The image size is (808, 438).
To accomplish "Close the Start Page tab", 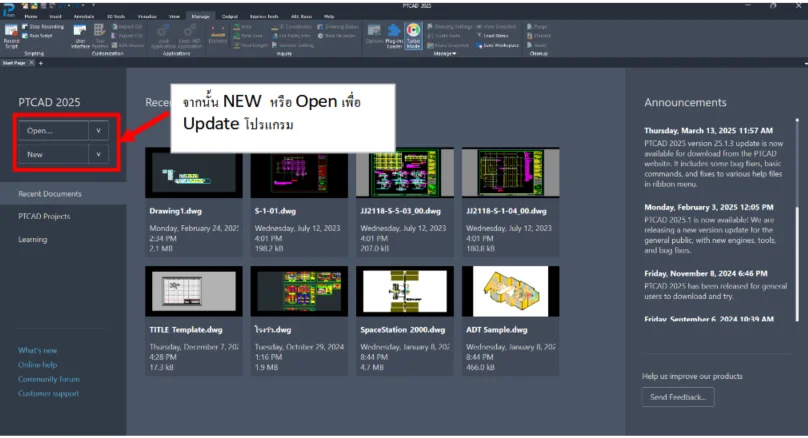I will pyautogui.click(x=31, y=63).
